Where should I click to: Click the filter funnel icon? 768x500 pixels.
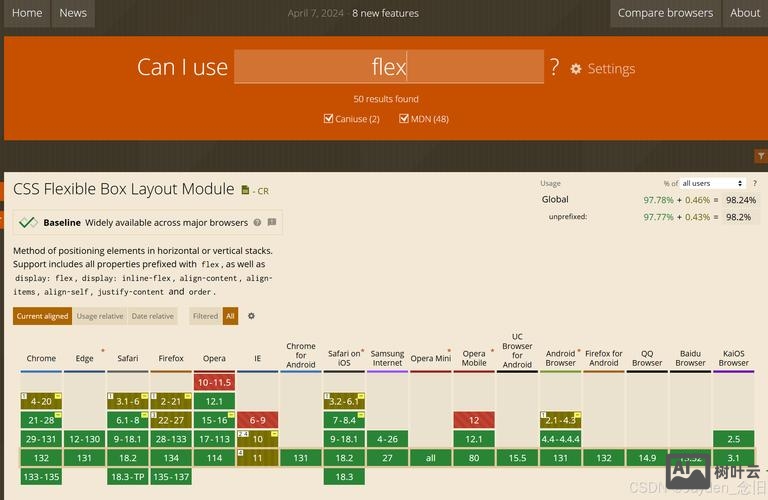point(760,156)
